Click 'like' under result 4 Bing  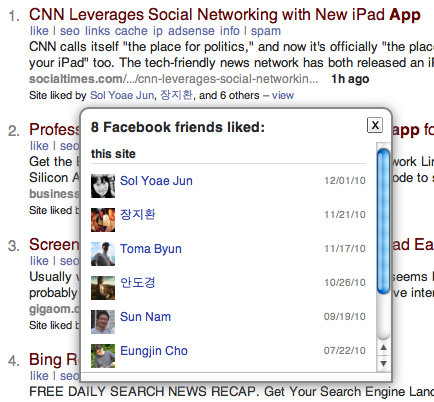pyautogui.click(x=39, y=376)
